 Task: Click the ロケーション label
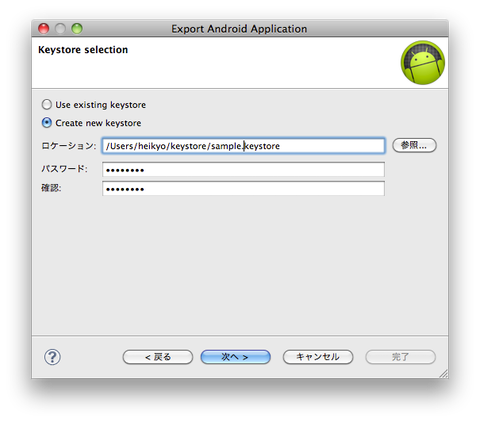[68, 146]
